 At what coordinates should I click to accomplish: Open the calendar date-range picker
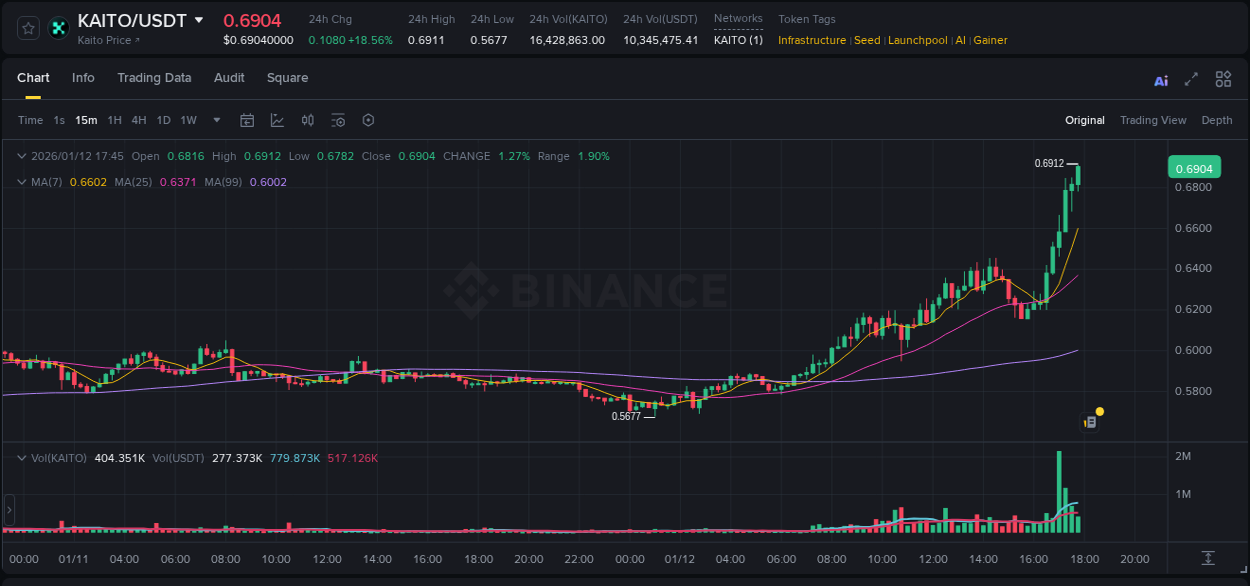point(247,120)
